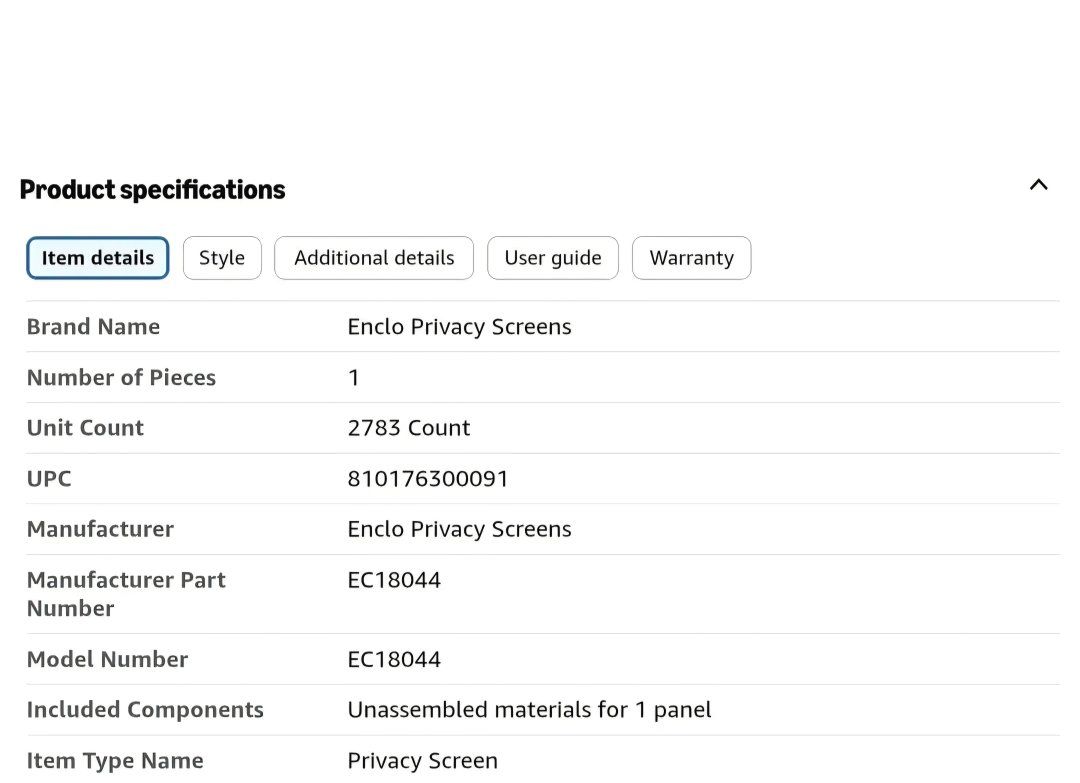Click the Unit Count label
The width and height of the screenshot is (1080, 783).
click(85, 428)
